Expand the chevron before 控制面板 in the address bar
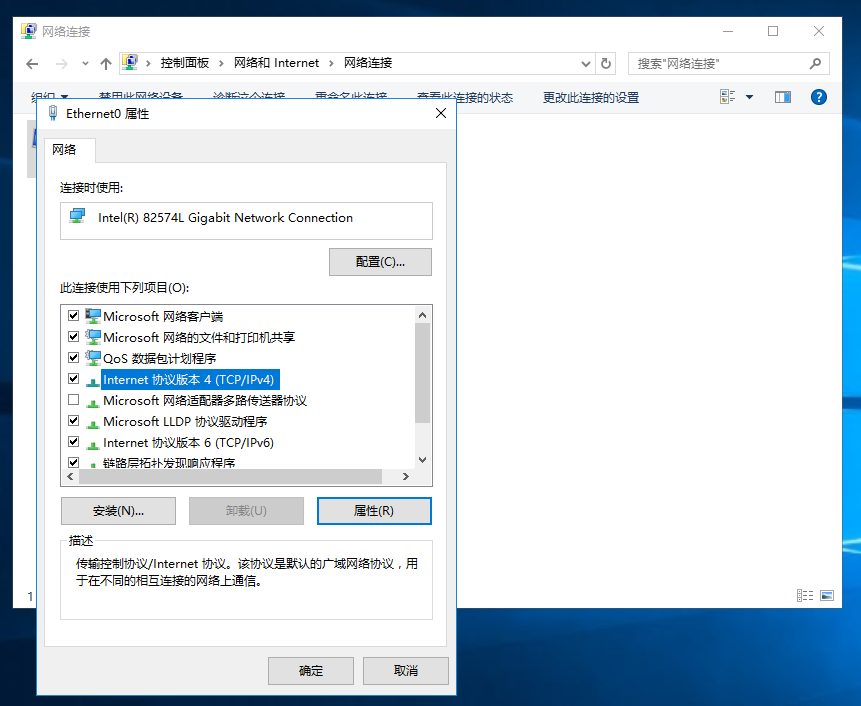Image resolution: width=861 pixels, height=706 pixels. [x=148, y=64]
